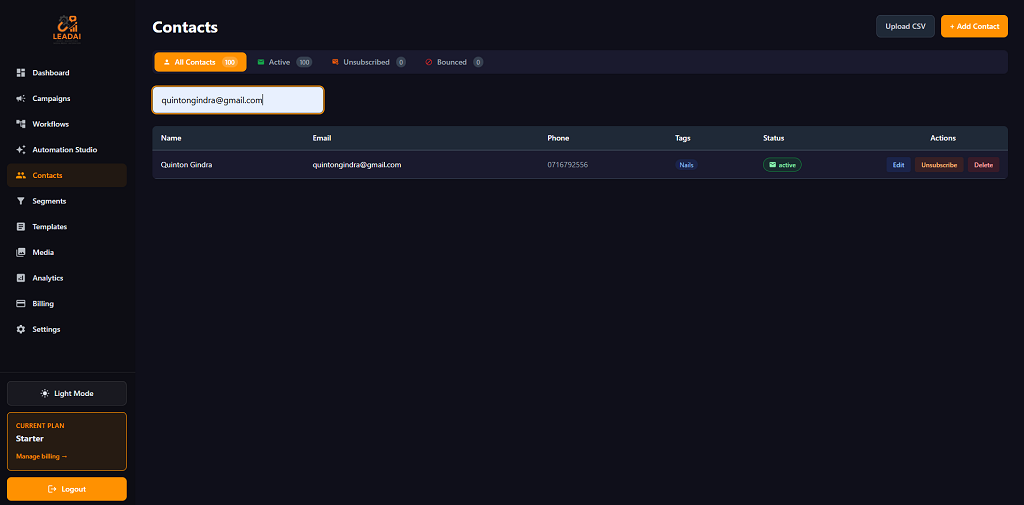Open the Analytics page
This screenshot has height=505, width=1024.
point(67,278)
